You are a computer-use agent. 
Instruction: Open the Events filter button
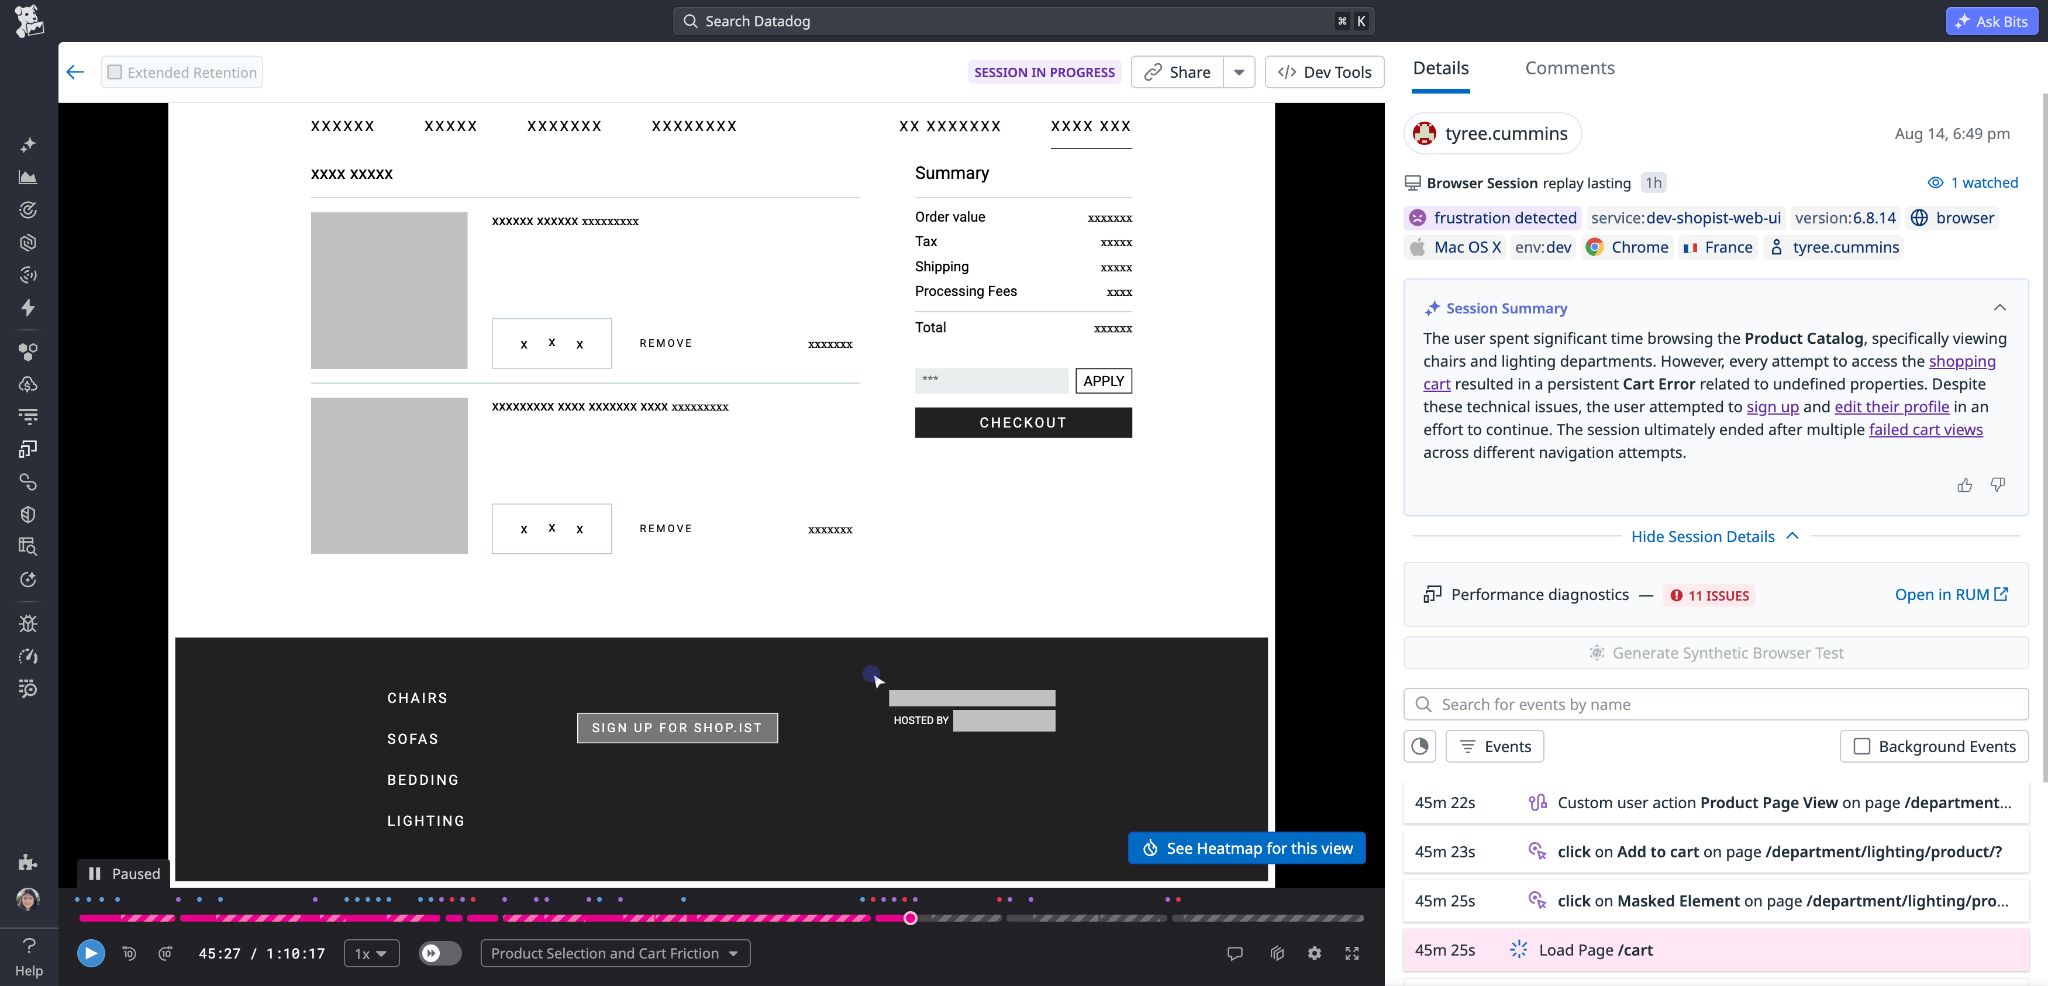click(1495, 746)
